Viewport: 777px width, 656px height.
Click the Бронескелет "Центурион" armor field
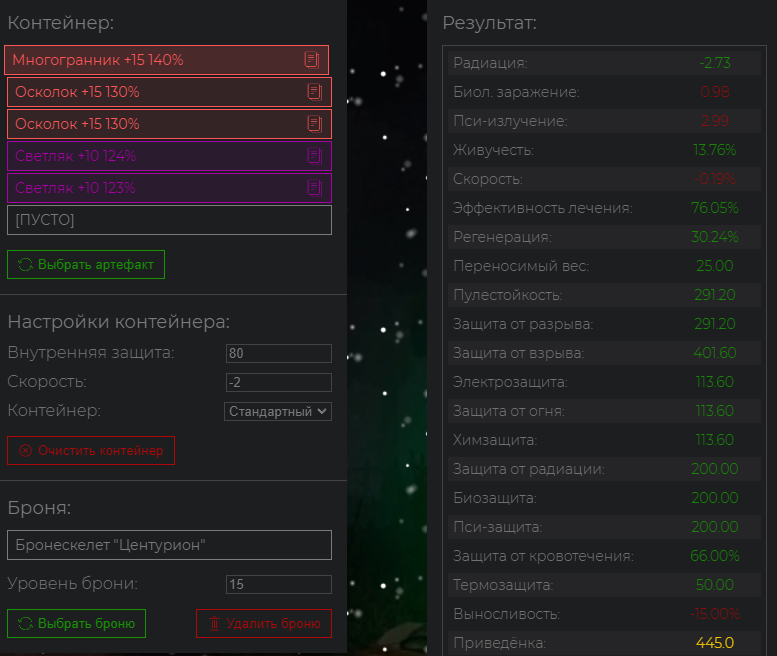tap(169, 545)
